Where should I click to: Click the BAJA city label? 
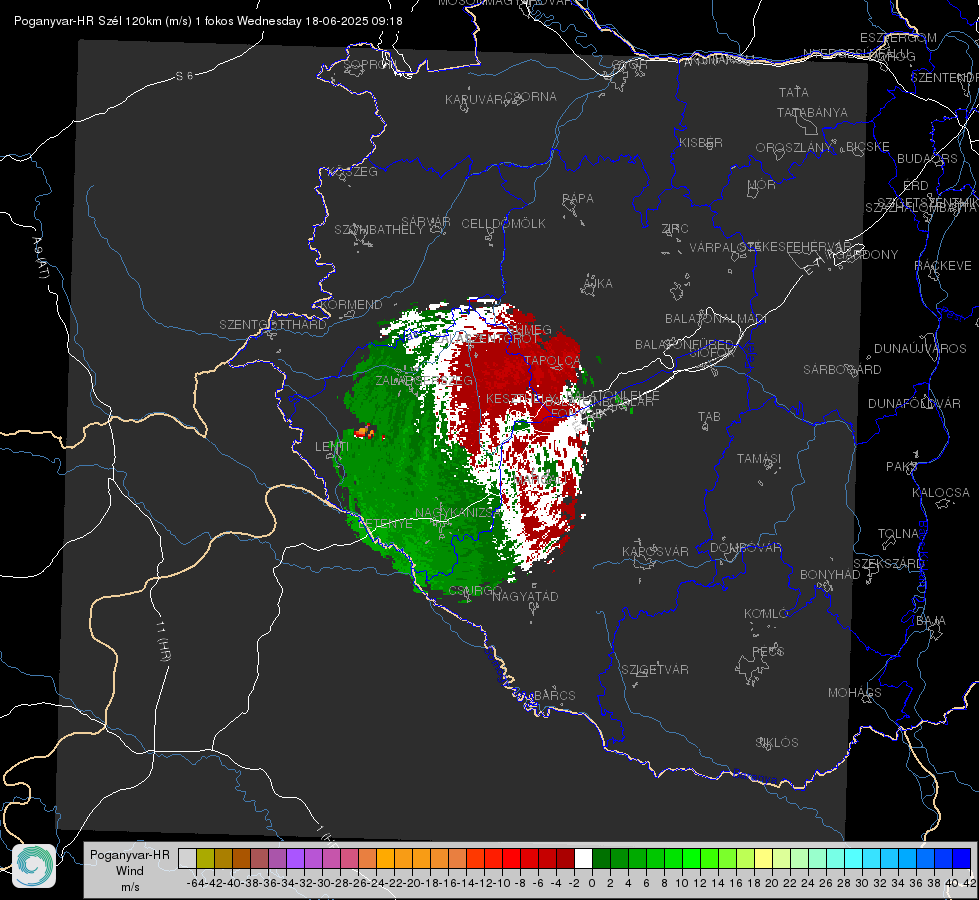[x=931, y=621]
